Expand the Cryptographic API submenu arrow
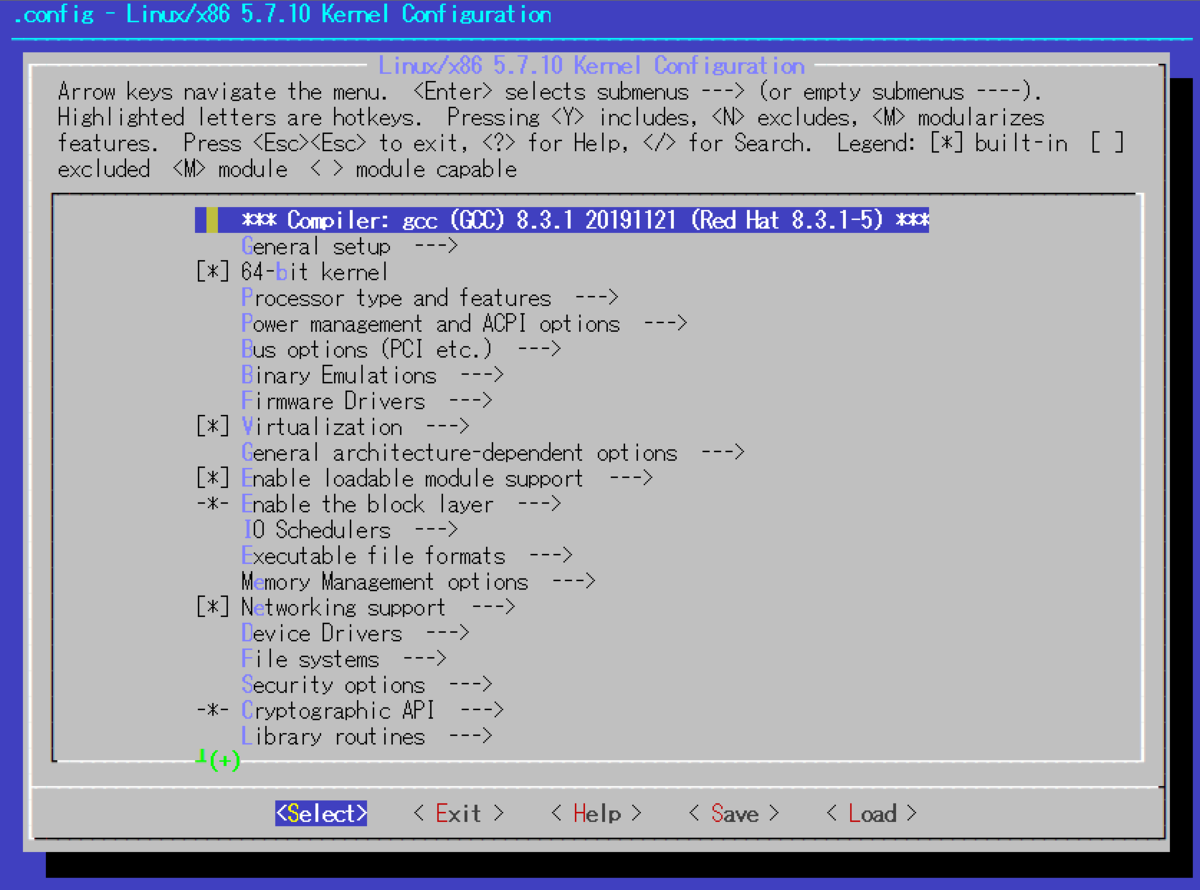1200x890 pixels. [482, 711]
